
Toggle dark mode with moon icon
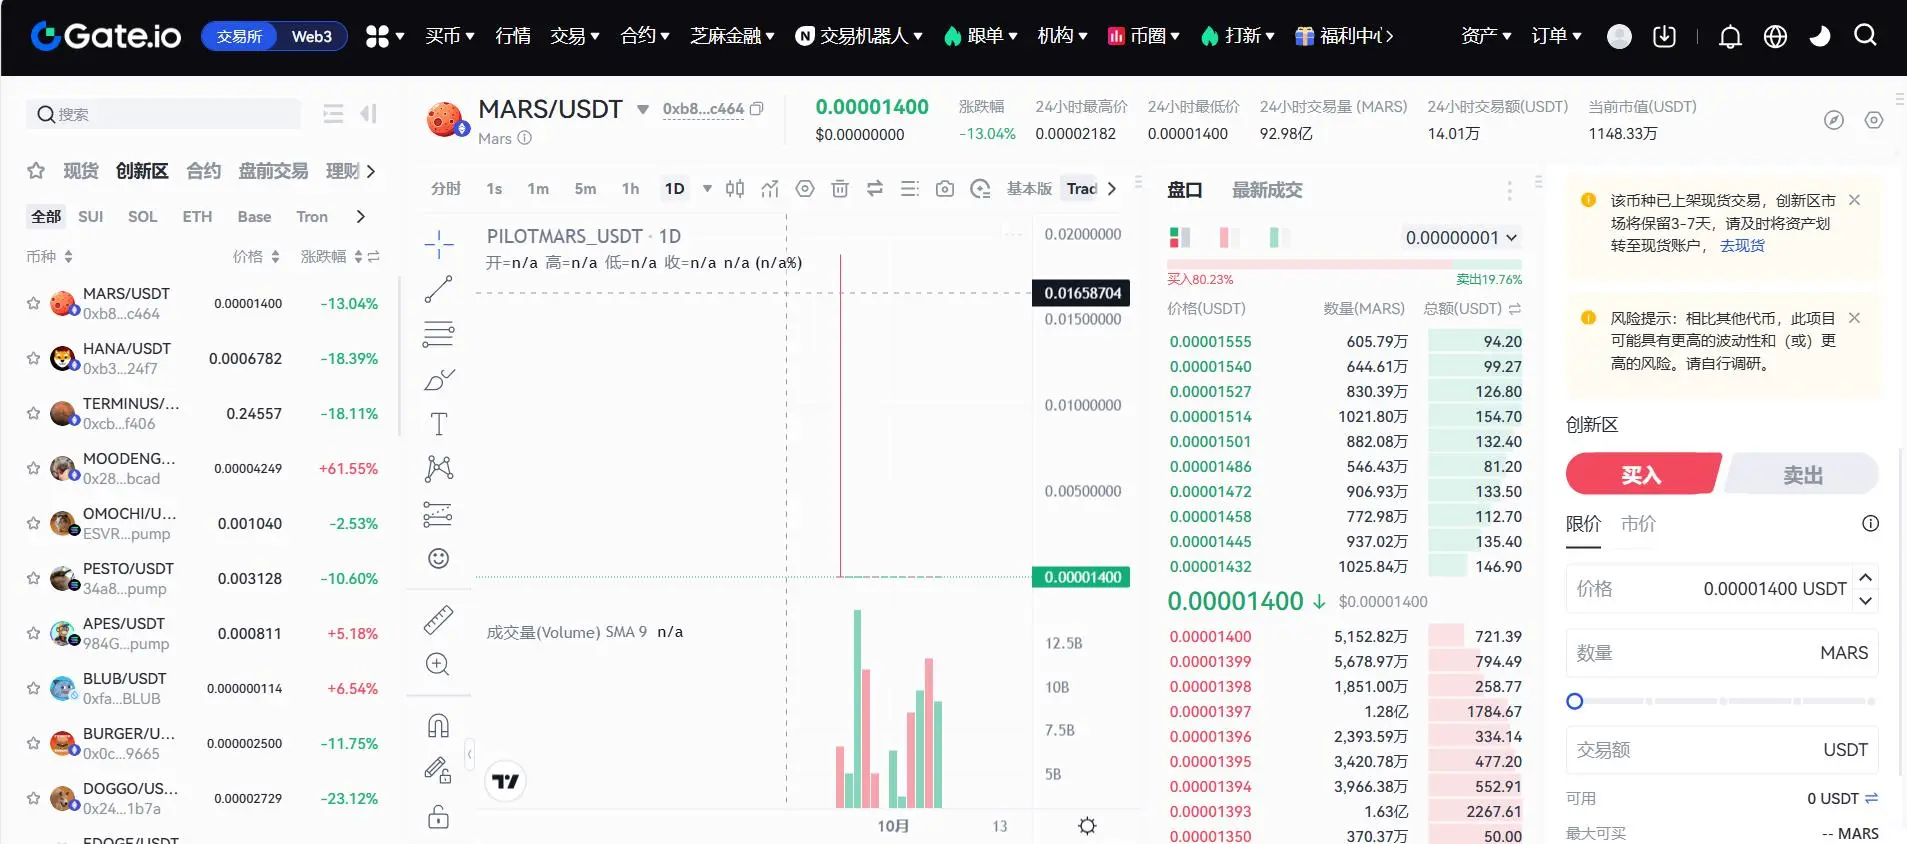tap(1820, 37)
